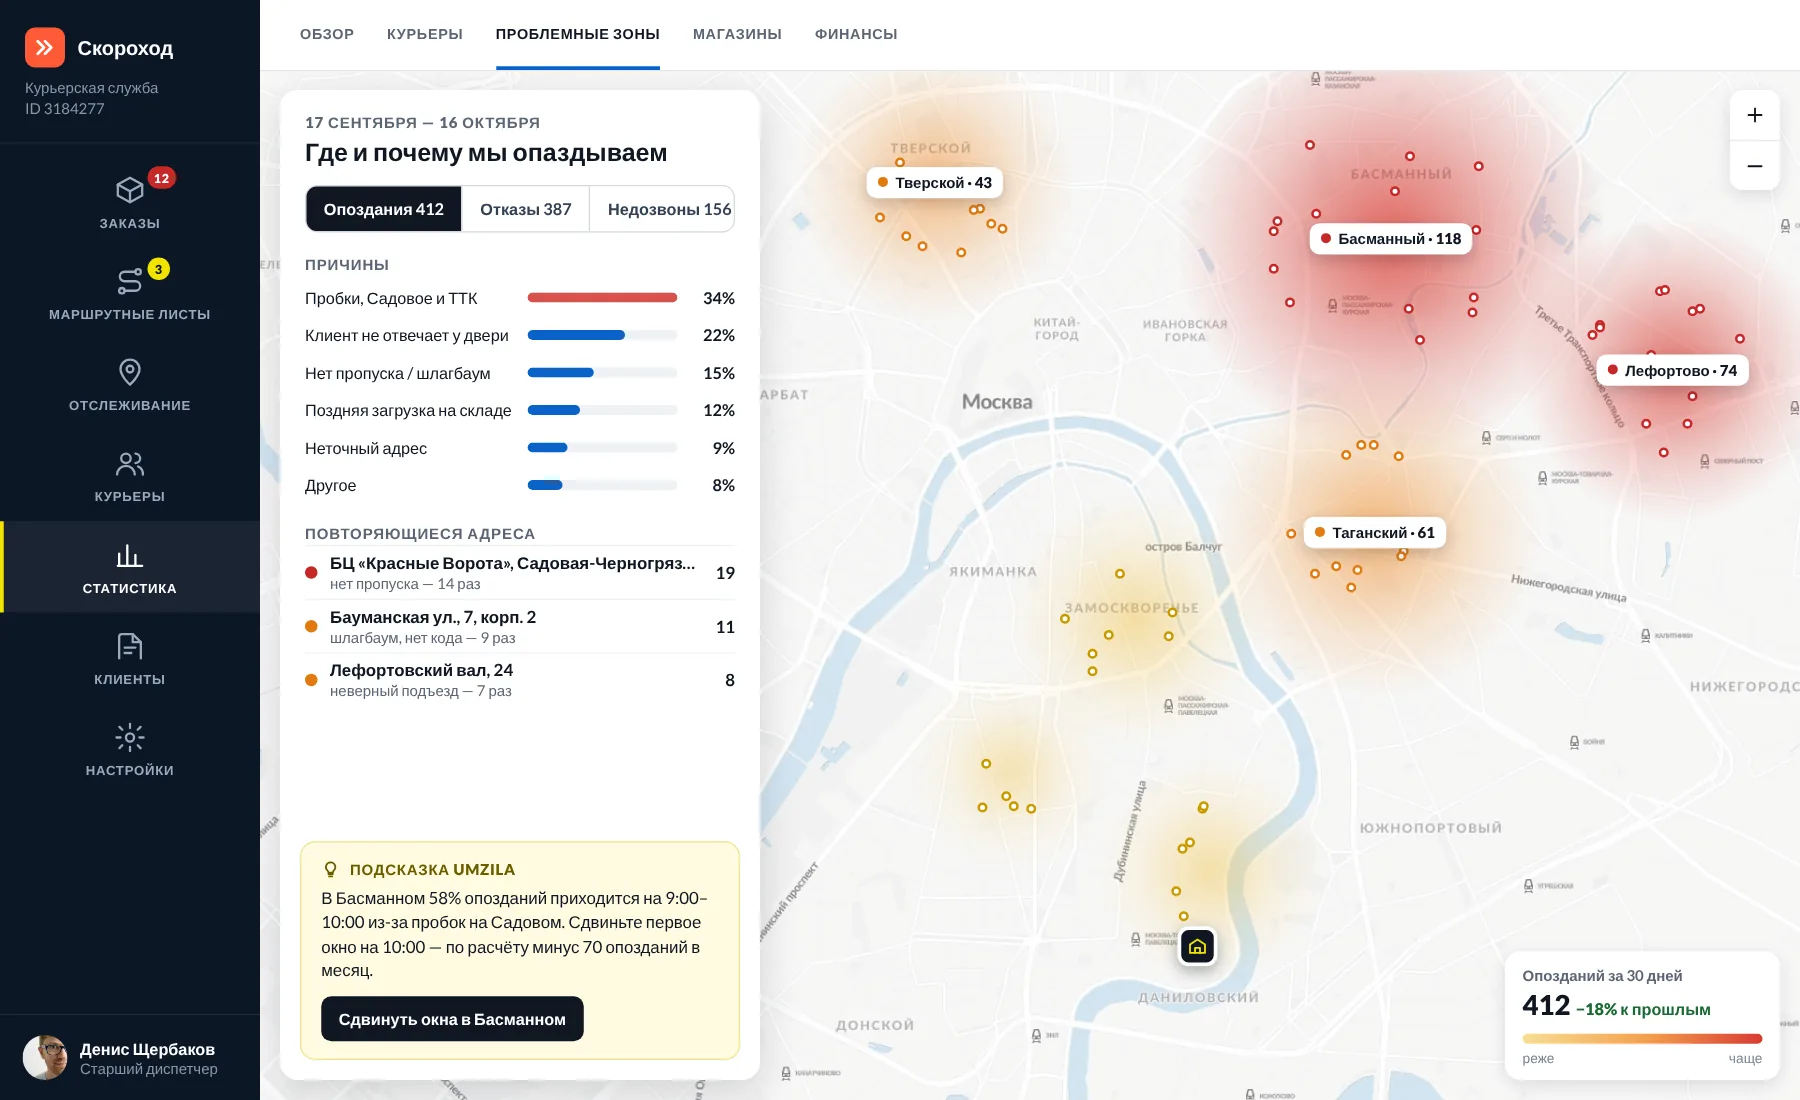The width and height of the screenshot is (1800, 1100).
Task: Click the warehouse home marker on map
Action: coord(1197,946)
